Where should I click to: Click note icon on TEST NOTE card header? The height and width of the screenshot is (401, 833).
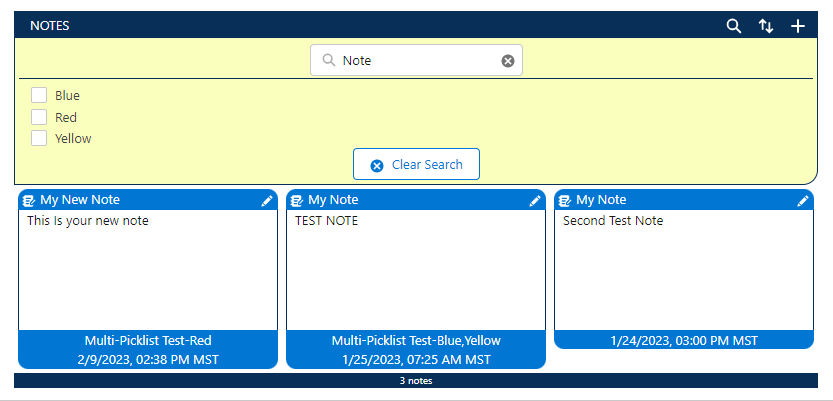tap(297, 201)
